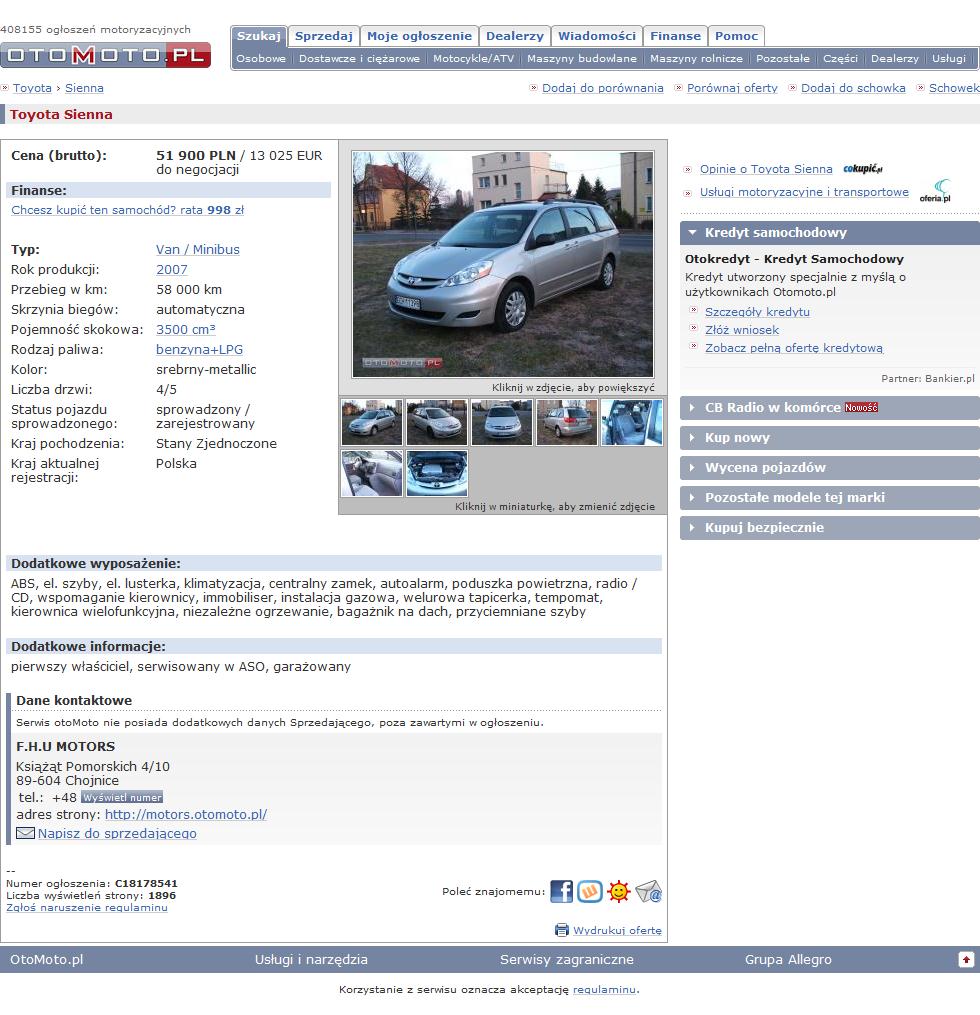
Task: Click Złóż wniosek link
Action: tap(742, 330)
